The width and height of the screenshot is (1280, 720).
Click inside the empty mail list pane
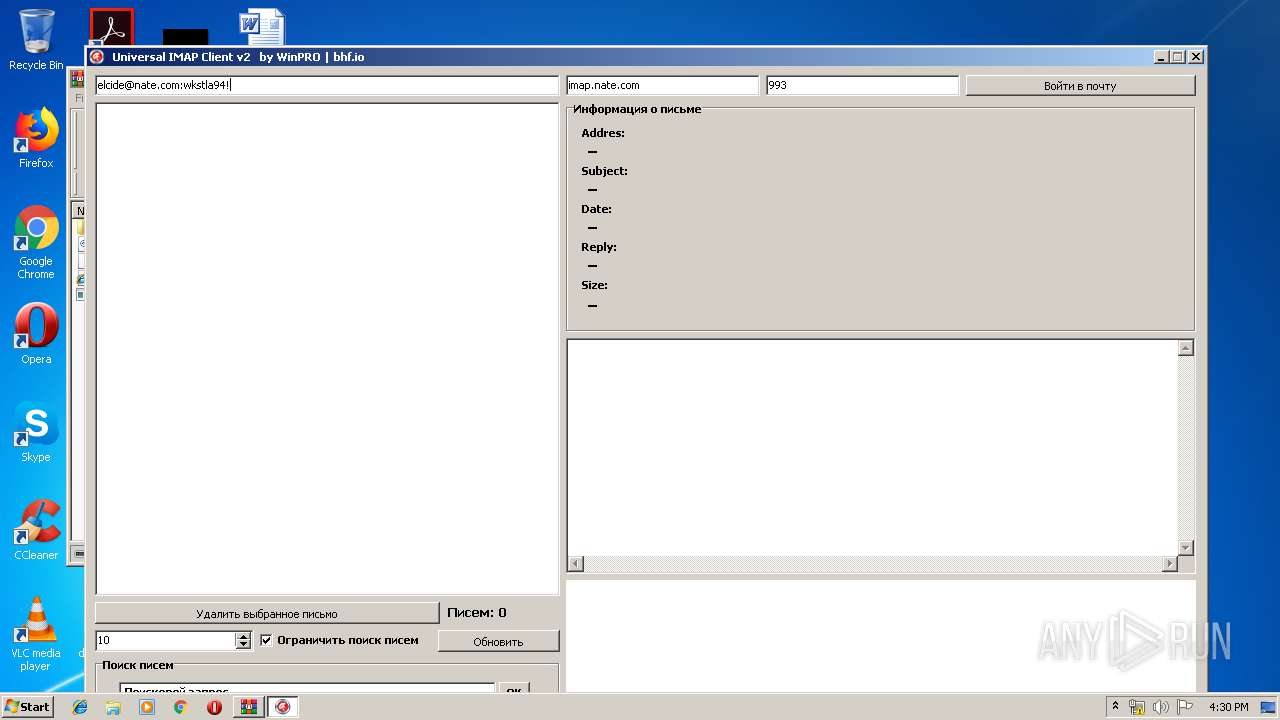(326, 348)
